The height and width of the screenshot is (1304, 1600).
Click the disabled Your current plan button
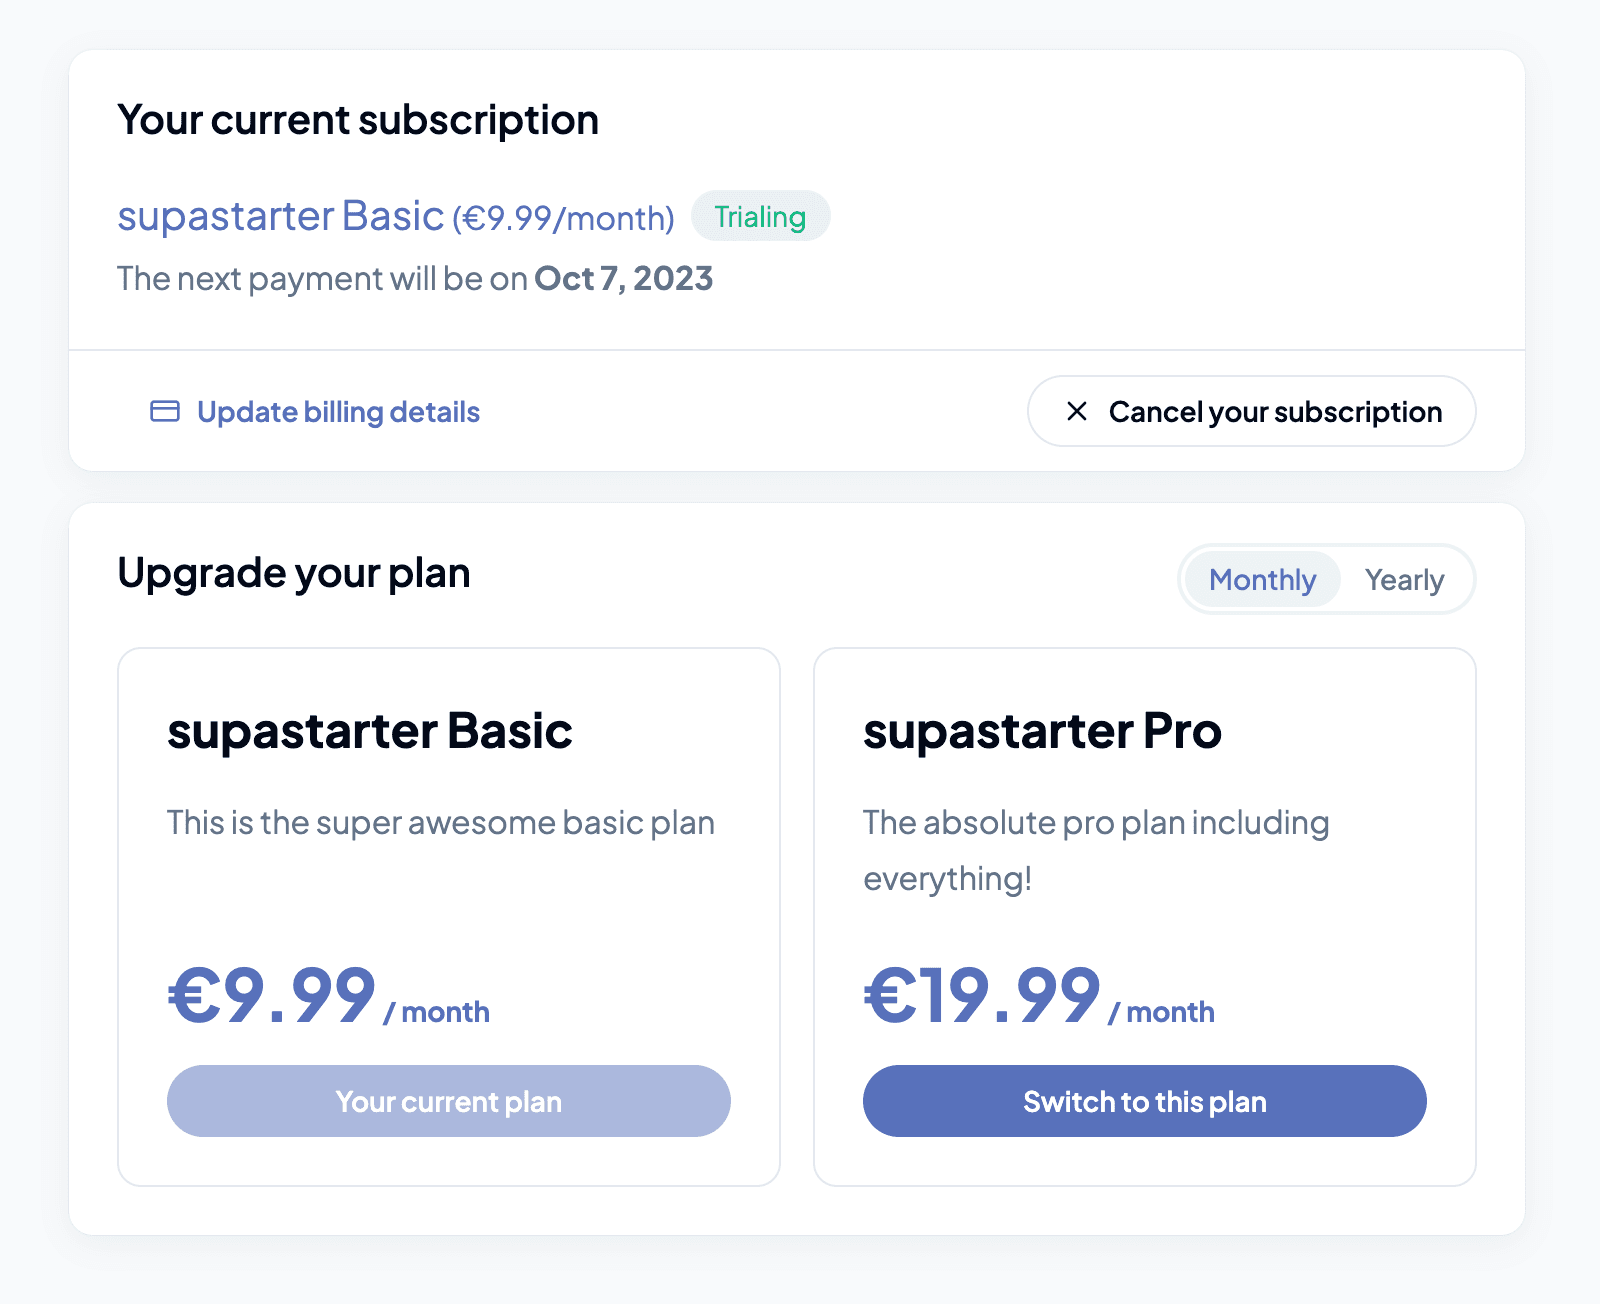[448, 1101]
